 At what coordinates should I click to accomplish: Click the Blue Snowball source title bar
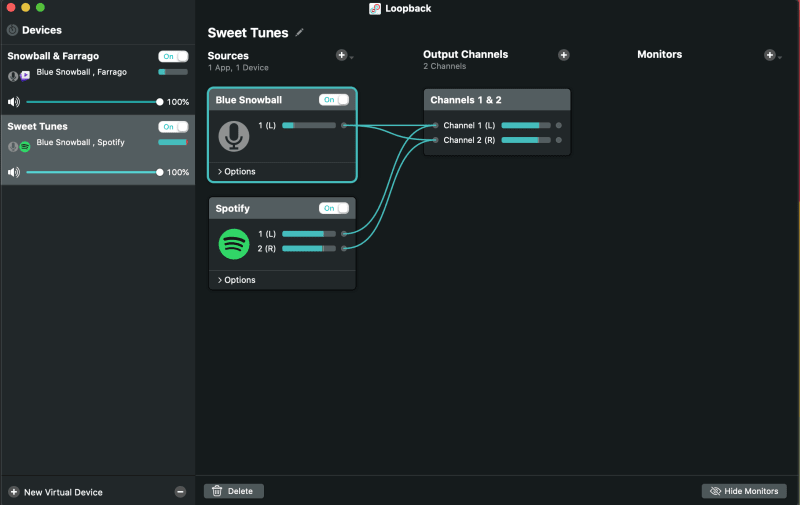[x=282, y=100]
